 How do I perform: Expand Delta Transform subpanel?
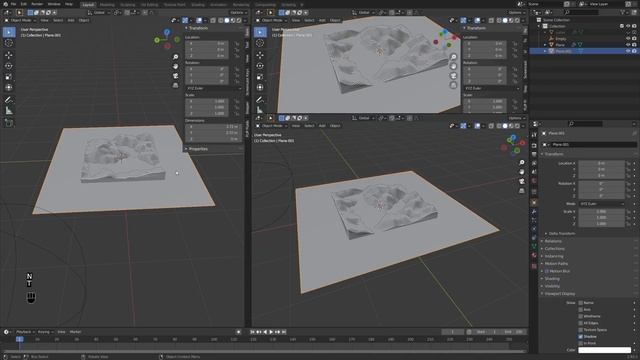tap(562, 233)
